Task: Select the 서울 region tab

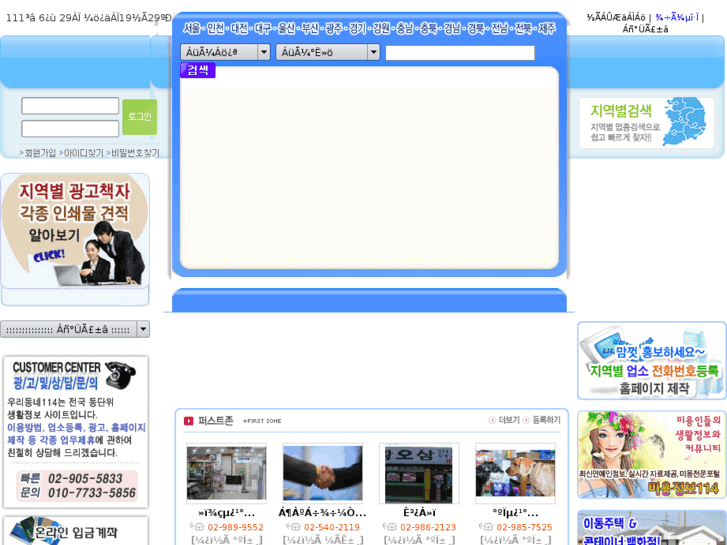Action: 191,29
